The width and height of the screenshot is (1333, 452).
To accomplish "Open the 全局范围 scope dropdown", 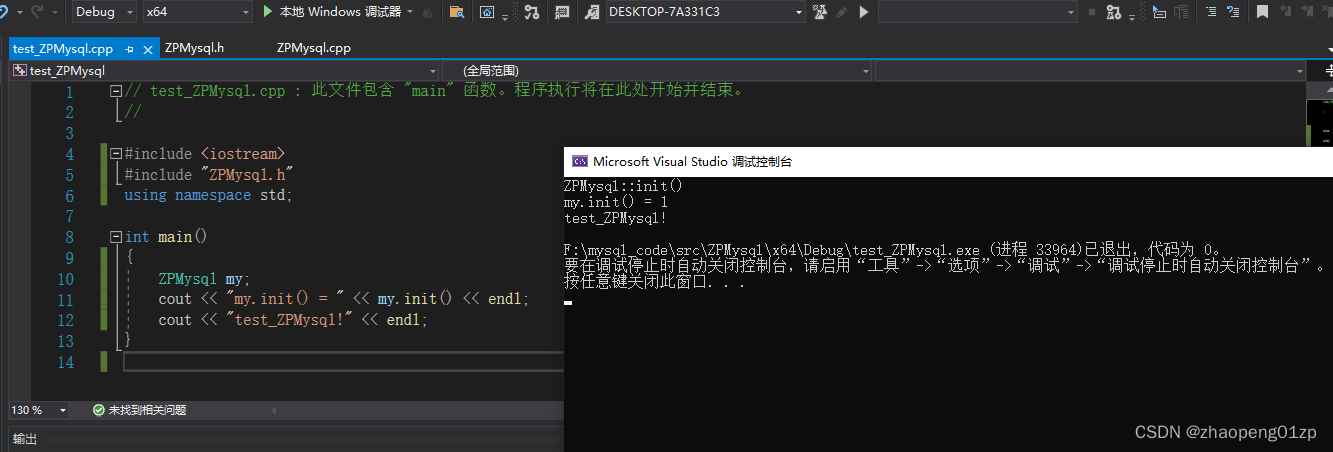I will 658,71.
